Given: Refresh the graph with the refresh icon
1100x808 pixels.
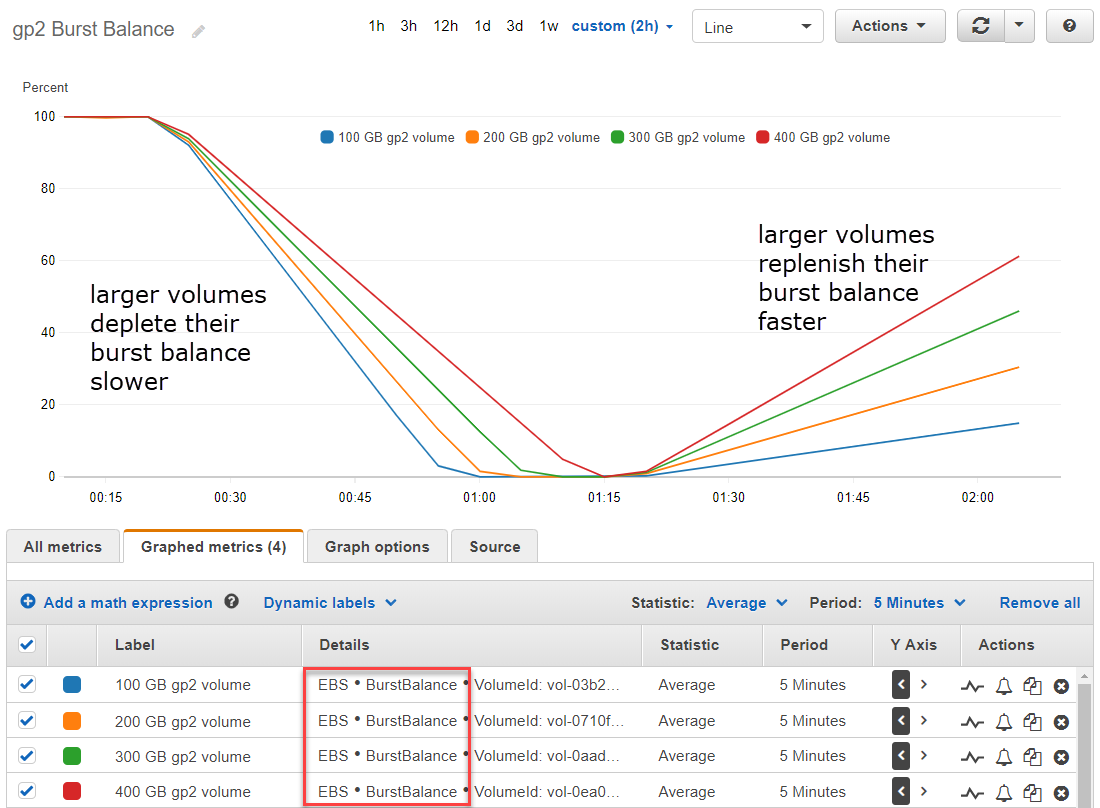Looking at the screenshot, I should pyautogui.click(x=981, y=26).
